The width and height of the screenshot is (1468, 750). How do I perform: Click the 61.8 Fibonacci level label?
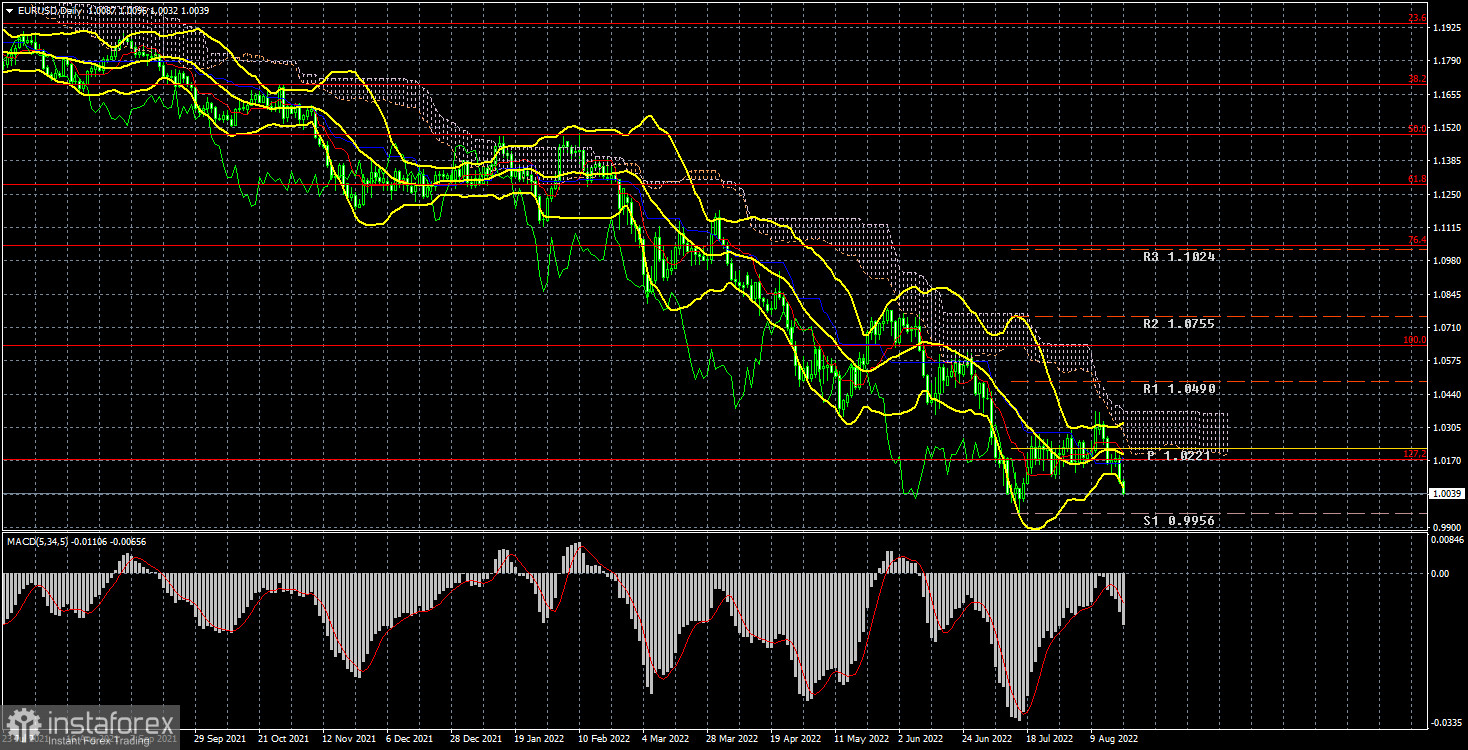[x=1417, y=179]
